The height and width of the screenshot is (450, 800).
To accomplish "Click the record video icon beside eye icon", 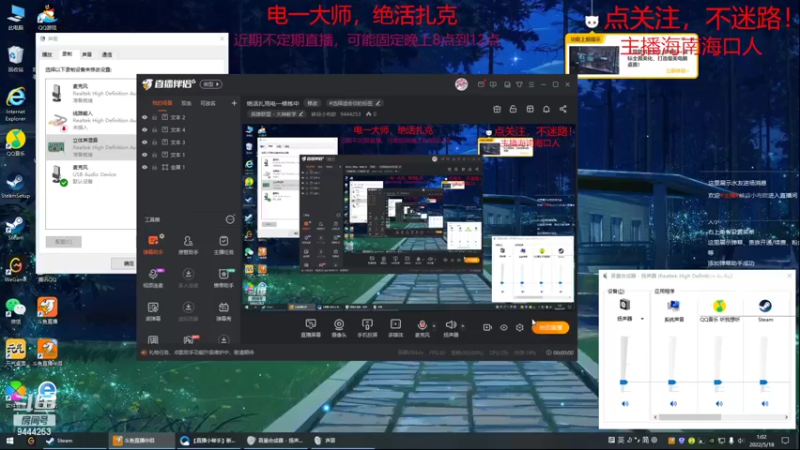I will click(487, 328).
